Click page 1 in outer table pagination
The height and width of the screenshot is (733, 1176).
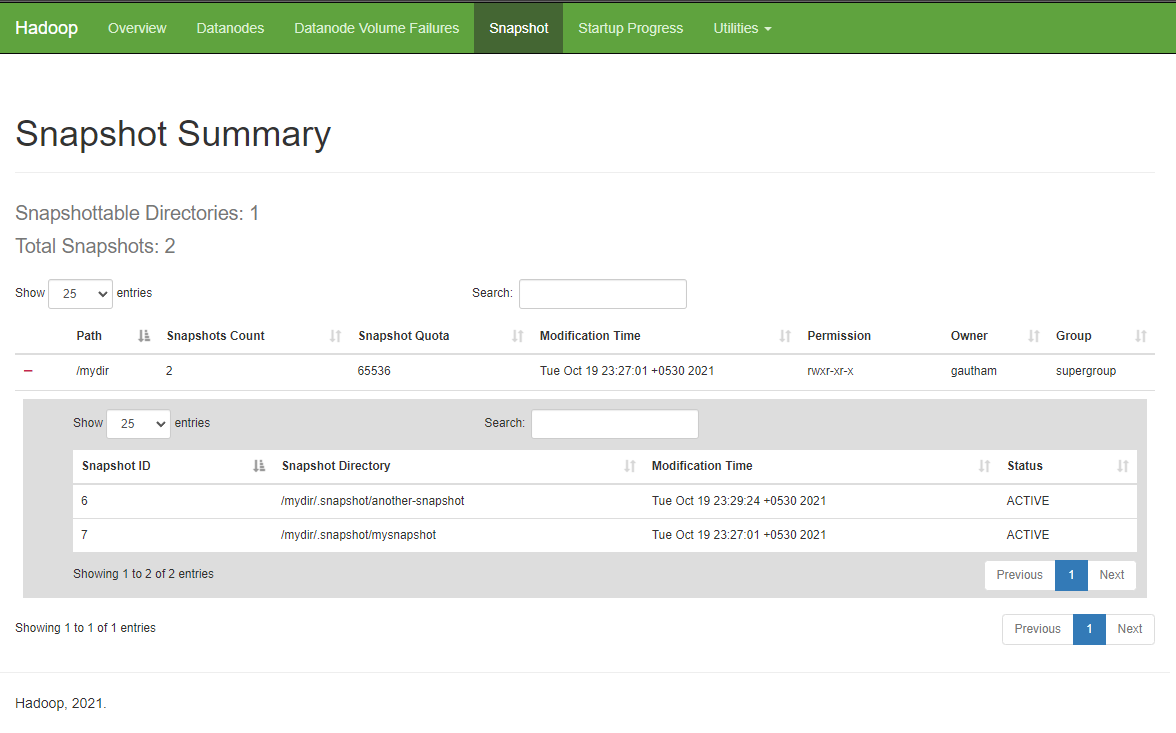point(1089,629)
